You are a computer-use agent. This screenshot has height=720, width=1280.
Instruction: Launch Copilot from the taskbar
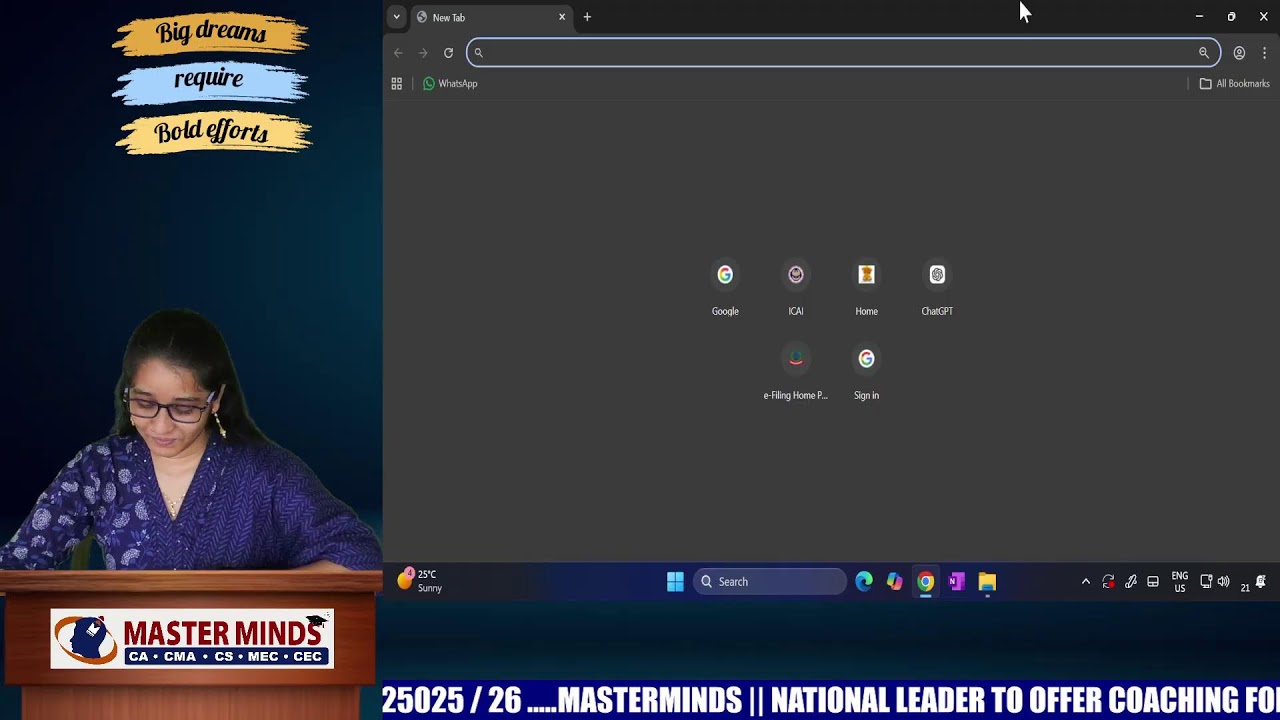point(895,582)
